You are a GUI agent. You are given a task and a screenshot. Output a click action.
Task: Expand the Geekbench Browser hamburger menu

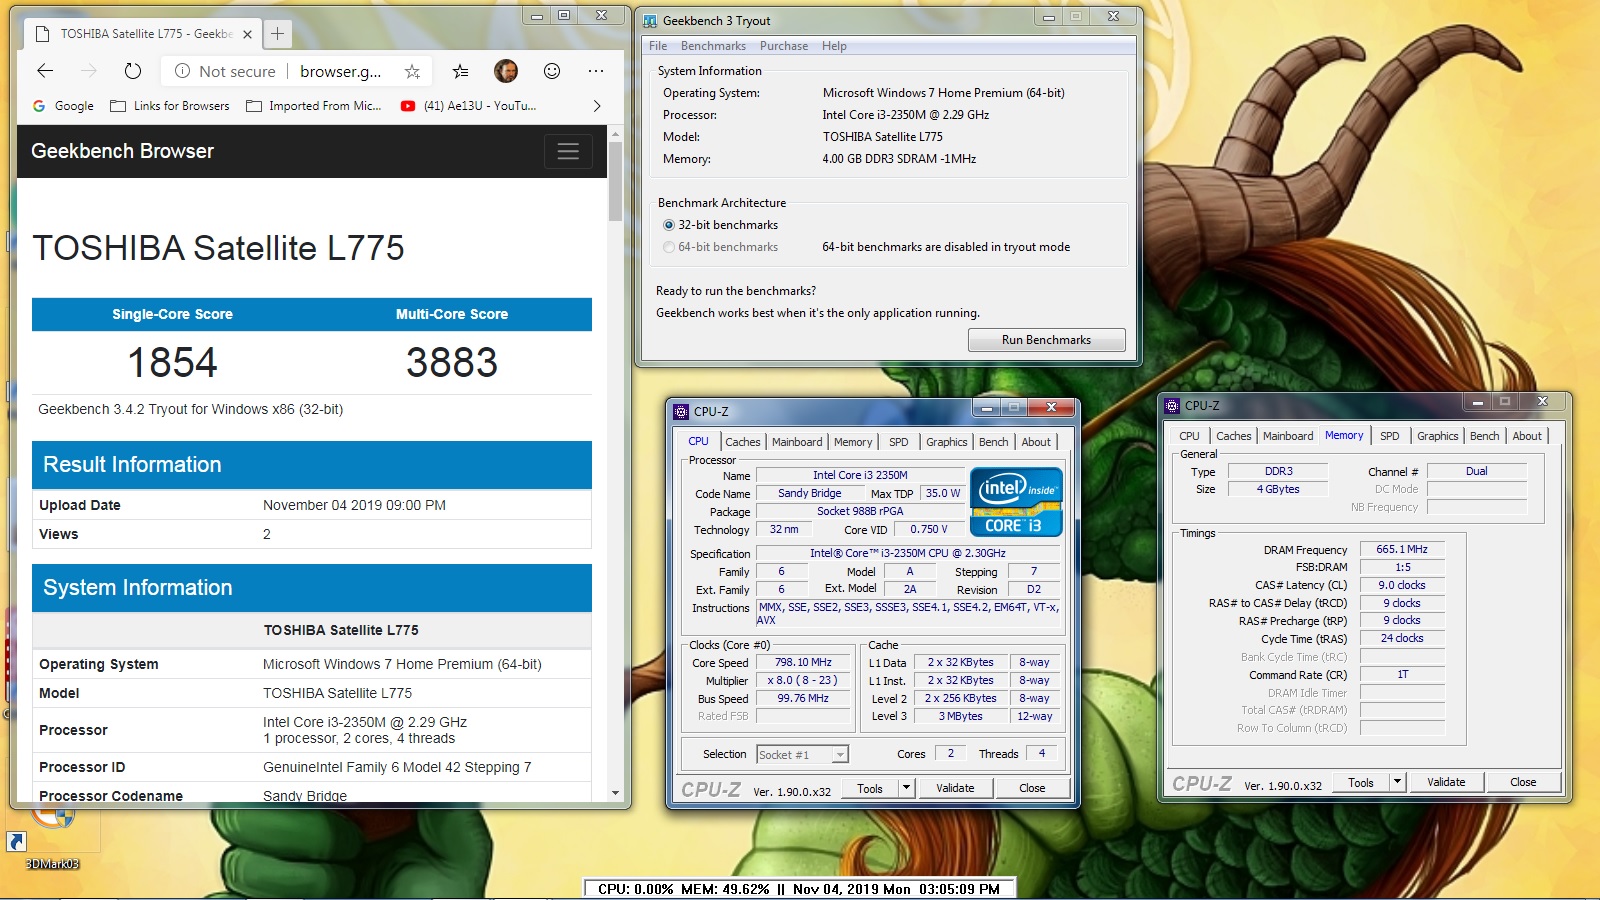tap(568, 151)
